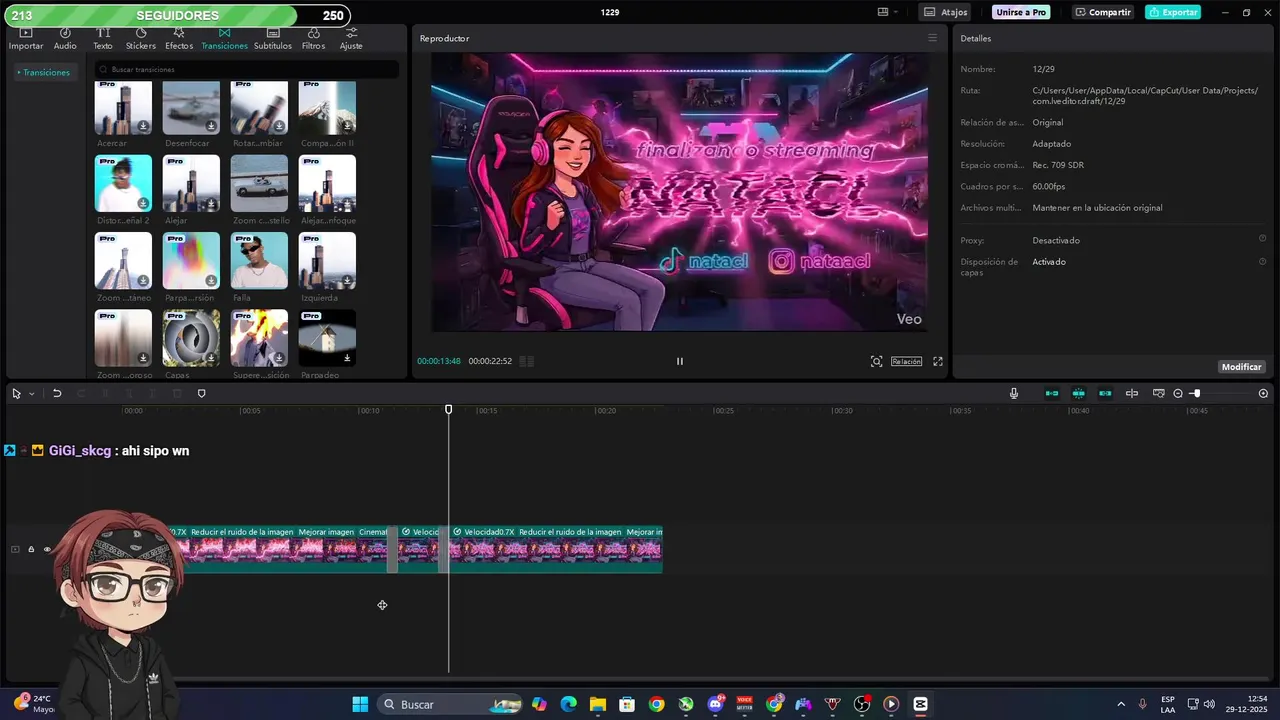Image resolution: width=1280 pixels, height=720 pixels.
Task: Click the Modificar button in Detalles
Action: (x=1242, y=367)
